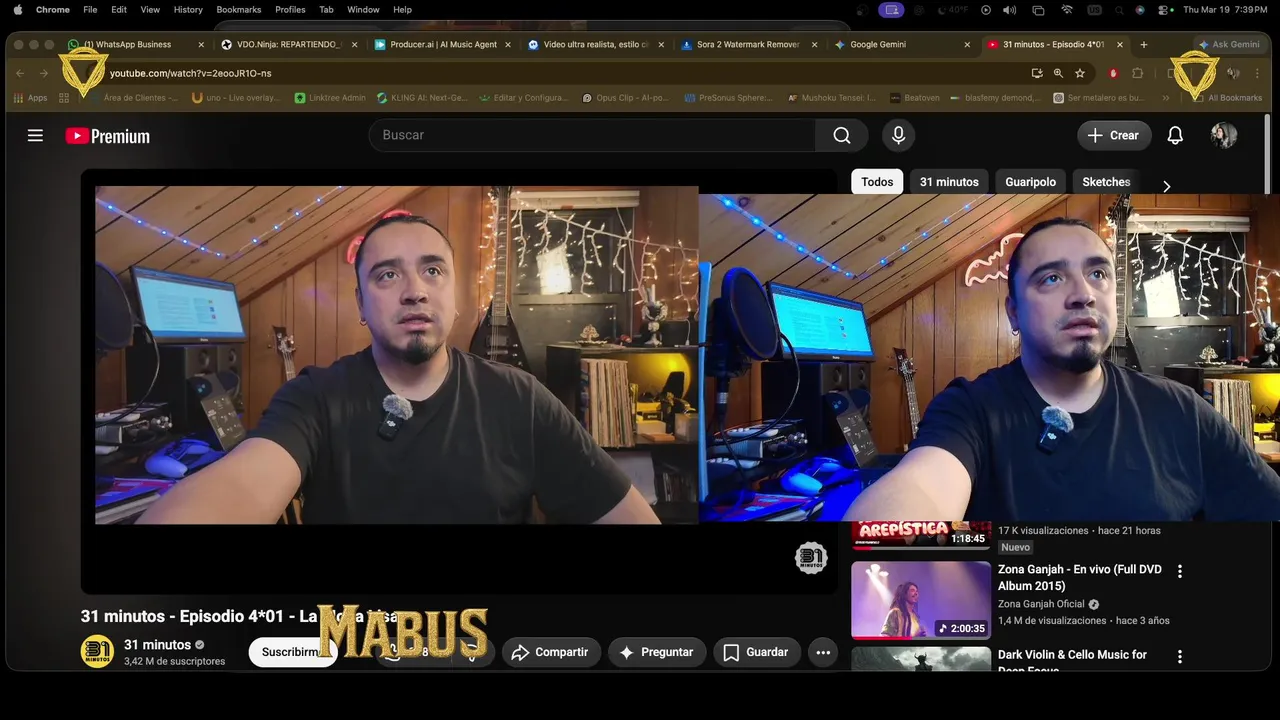Image resolution: width=1280 pixels, height=720 pixels.
Task: Open the Linktree Admin bookmark
Action: click(330, 98)
